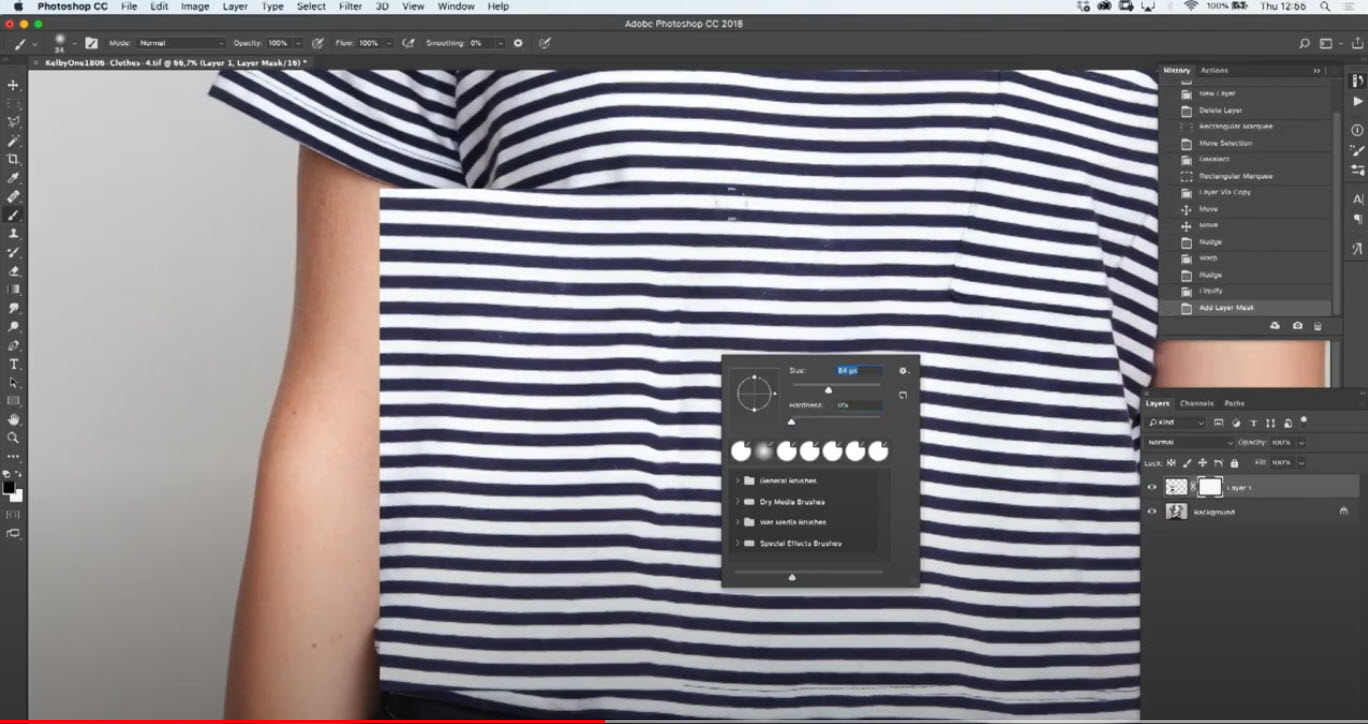Select the Pen tool
This screenshot has width=1368, height=724.
[x=13, y=345]
